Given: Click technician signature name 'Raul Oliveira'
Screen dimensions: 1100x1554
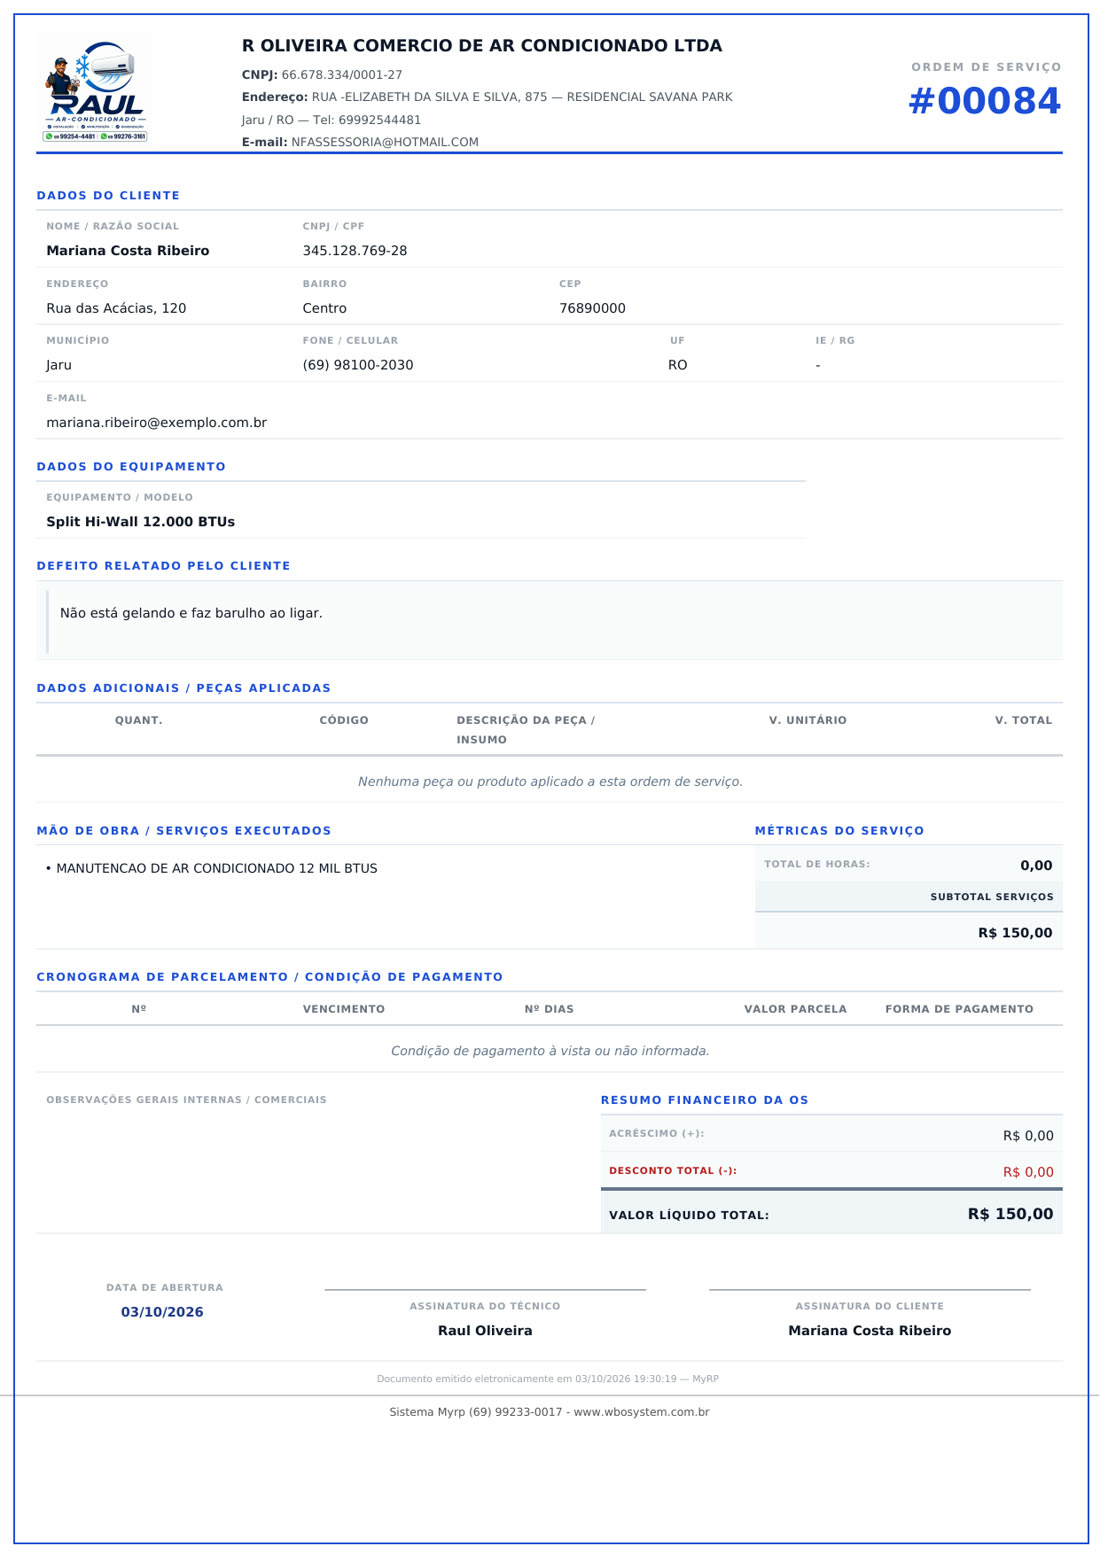Looking at the screenshot, I should click(x=485, y=1331).
